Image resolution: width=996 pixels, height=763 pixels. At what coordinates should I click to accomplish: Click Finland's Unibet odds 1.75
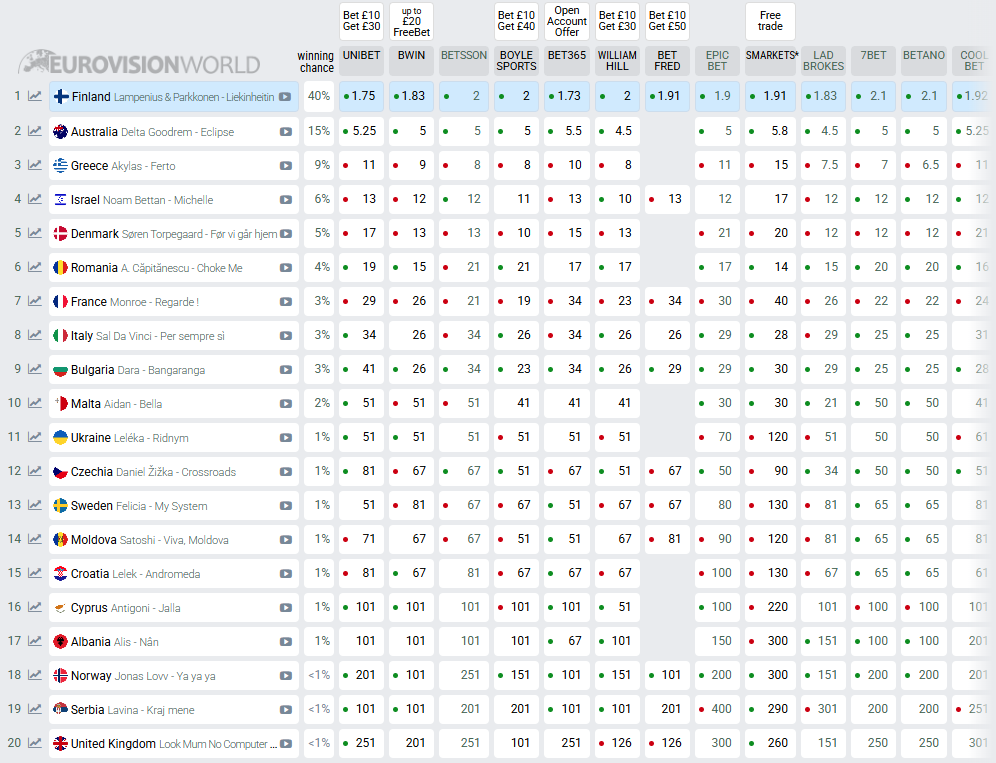[x=361, y=97]
